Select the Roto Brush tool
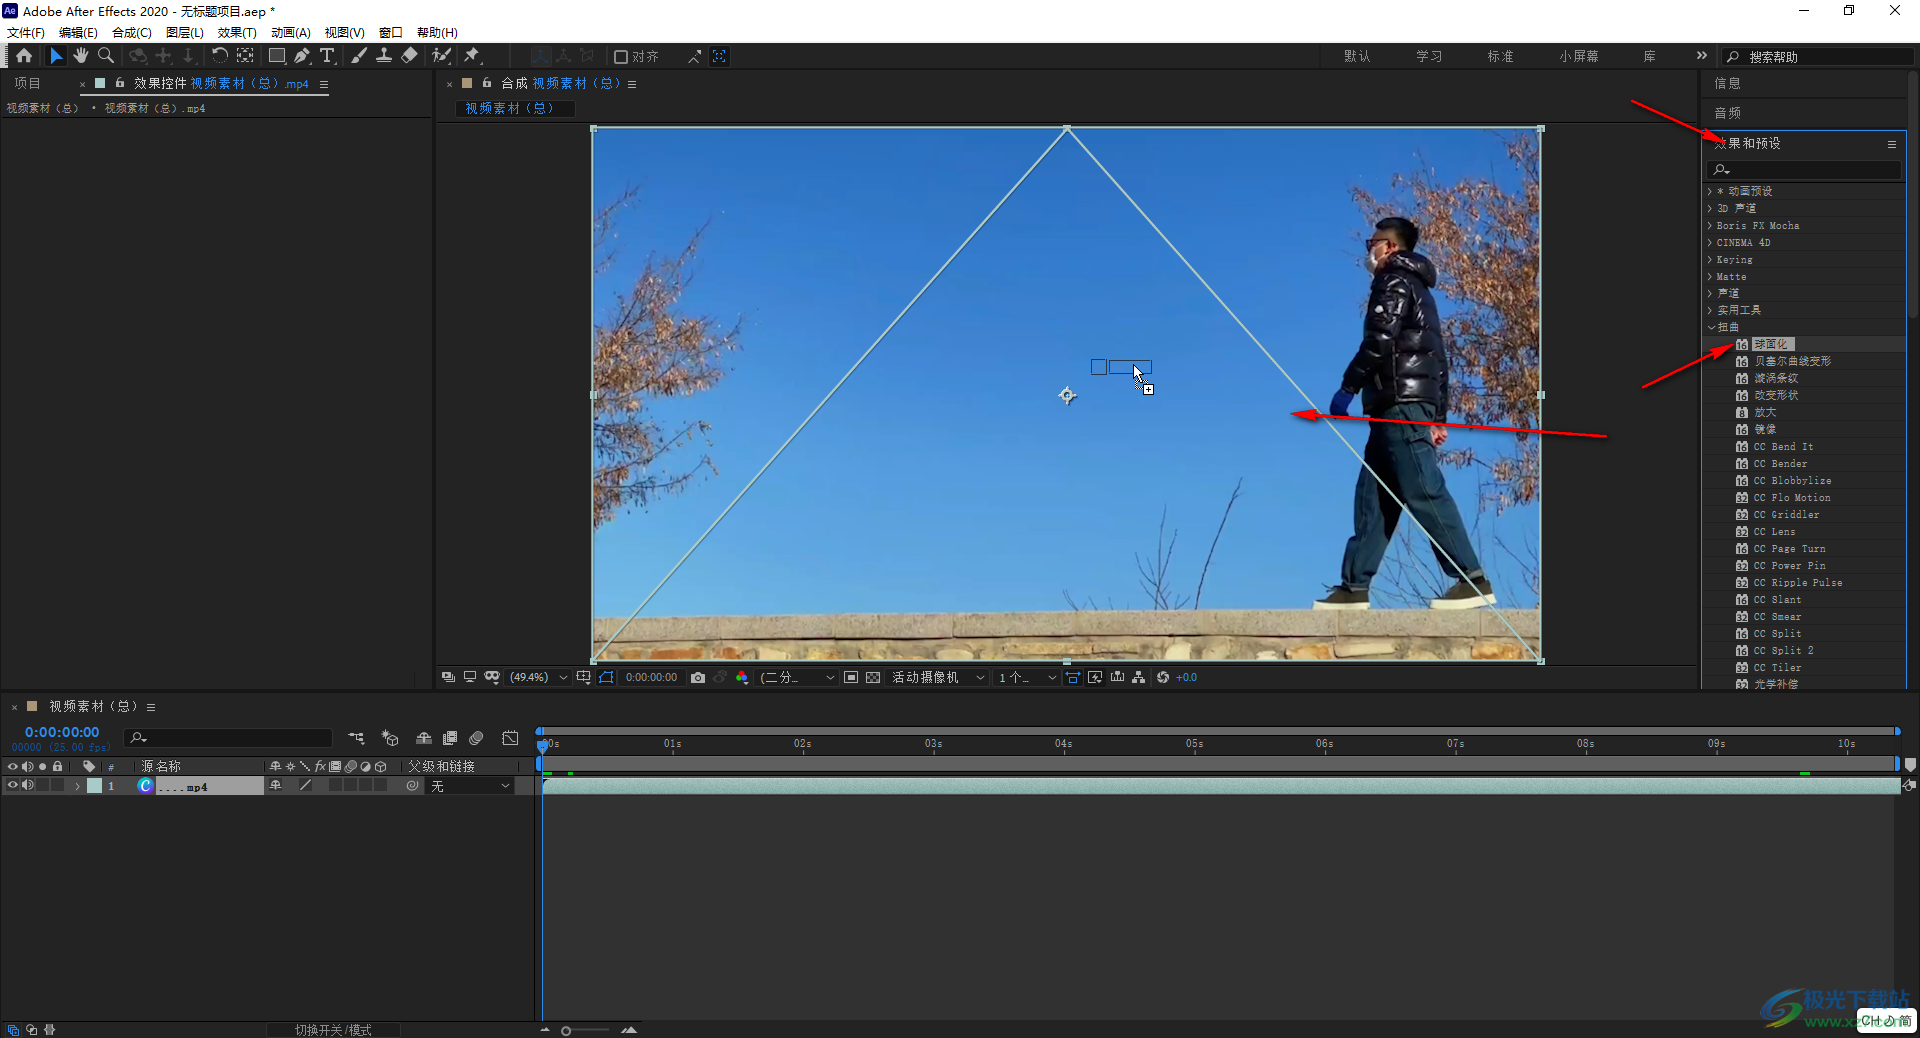The height and width of the screenshot is (1038, 1920). point(441,56)
